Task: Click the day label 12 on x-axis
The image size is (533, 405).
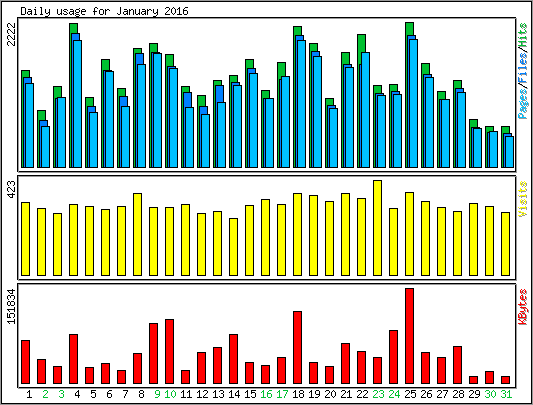Action: (202, 394)
